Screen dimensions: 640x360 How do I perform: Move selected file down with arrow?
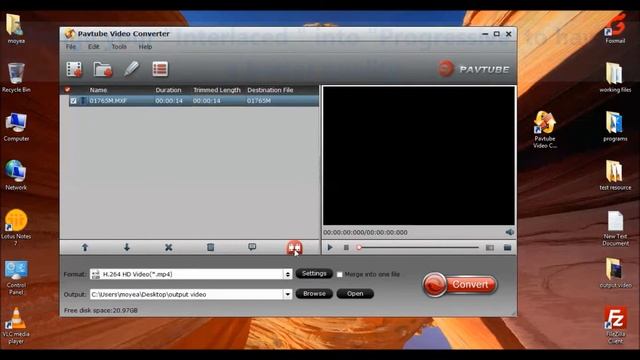[x=127, y=247]
